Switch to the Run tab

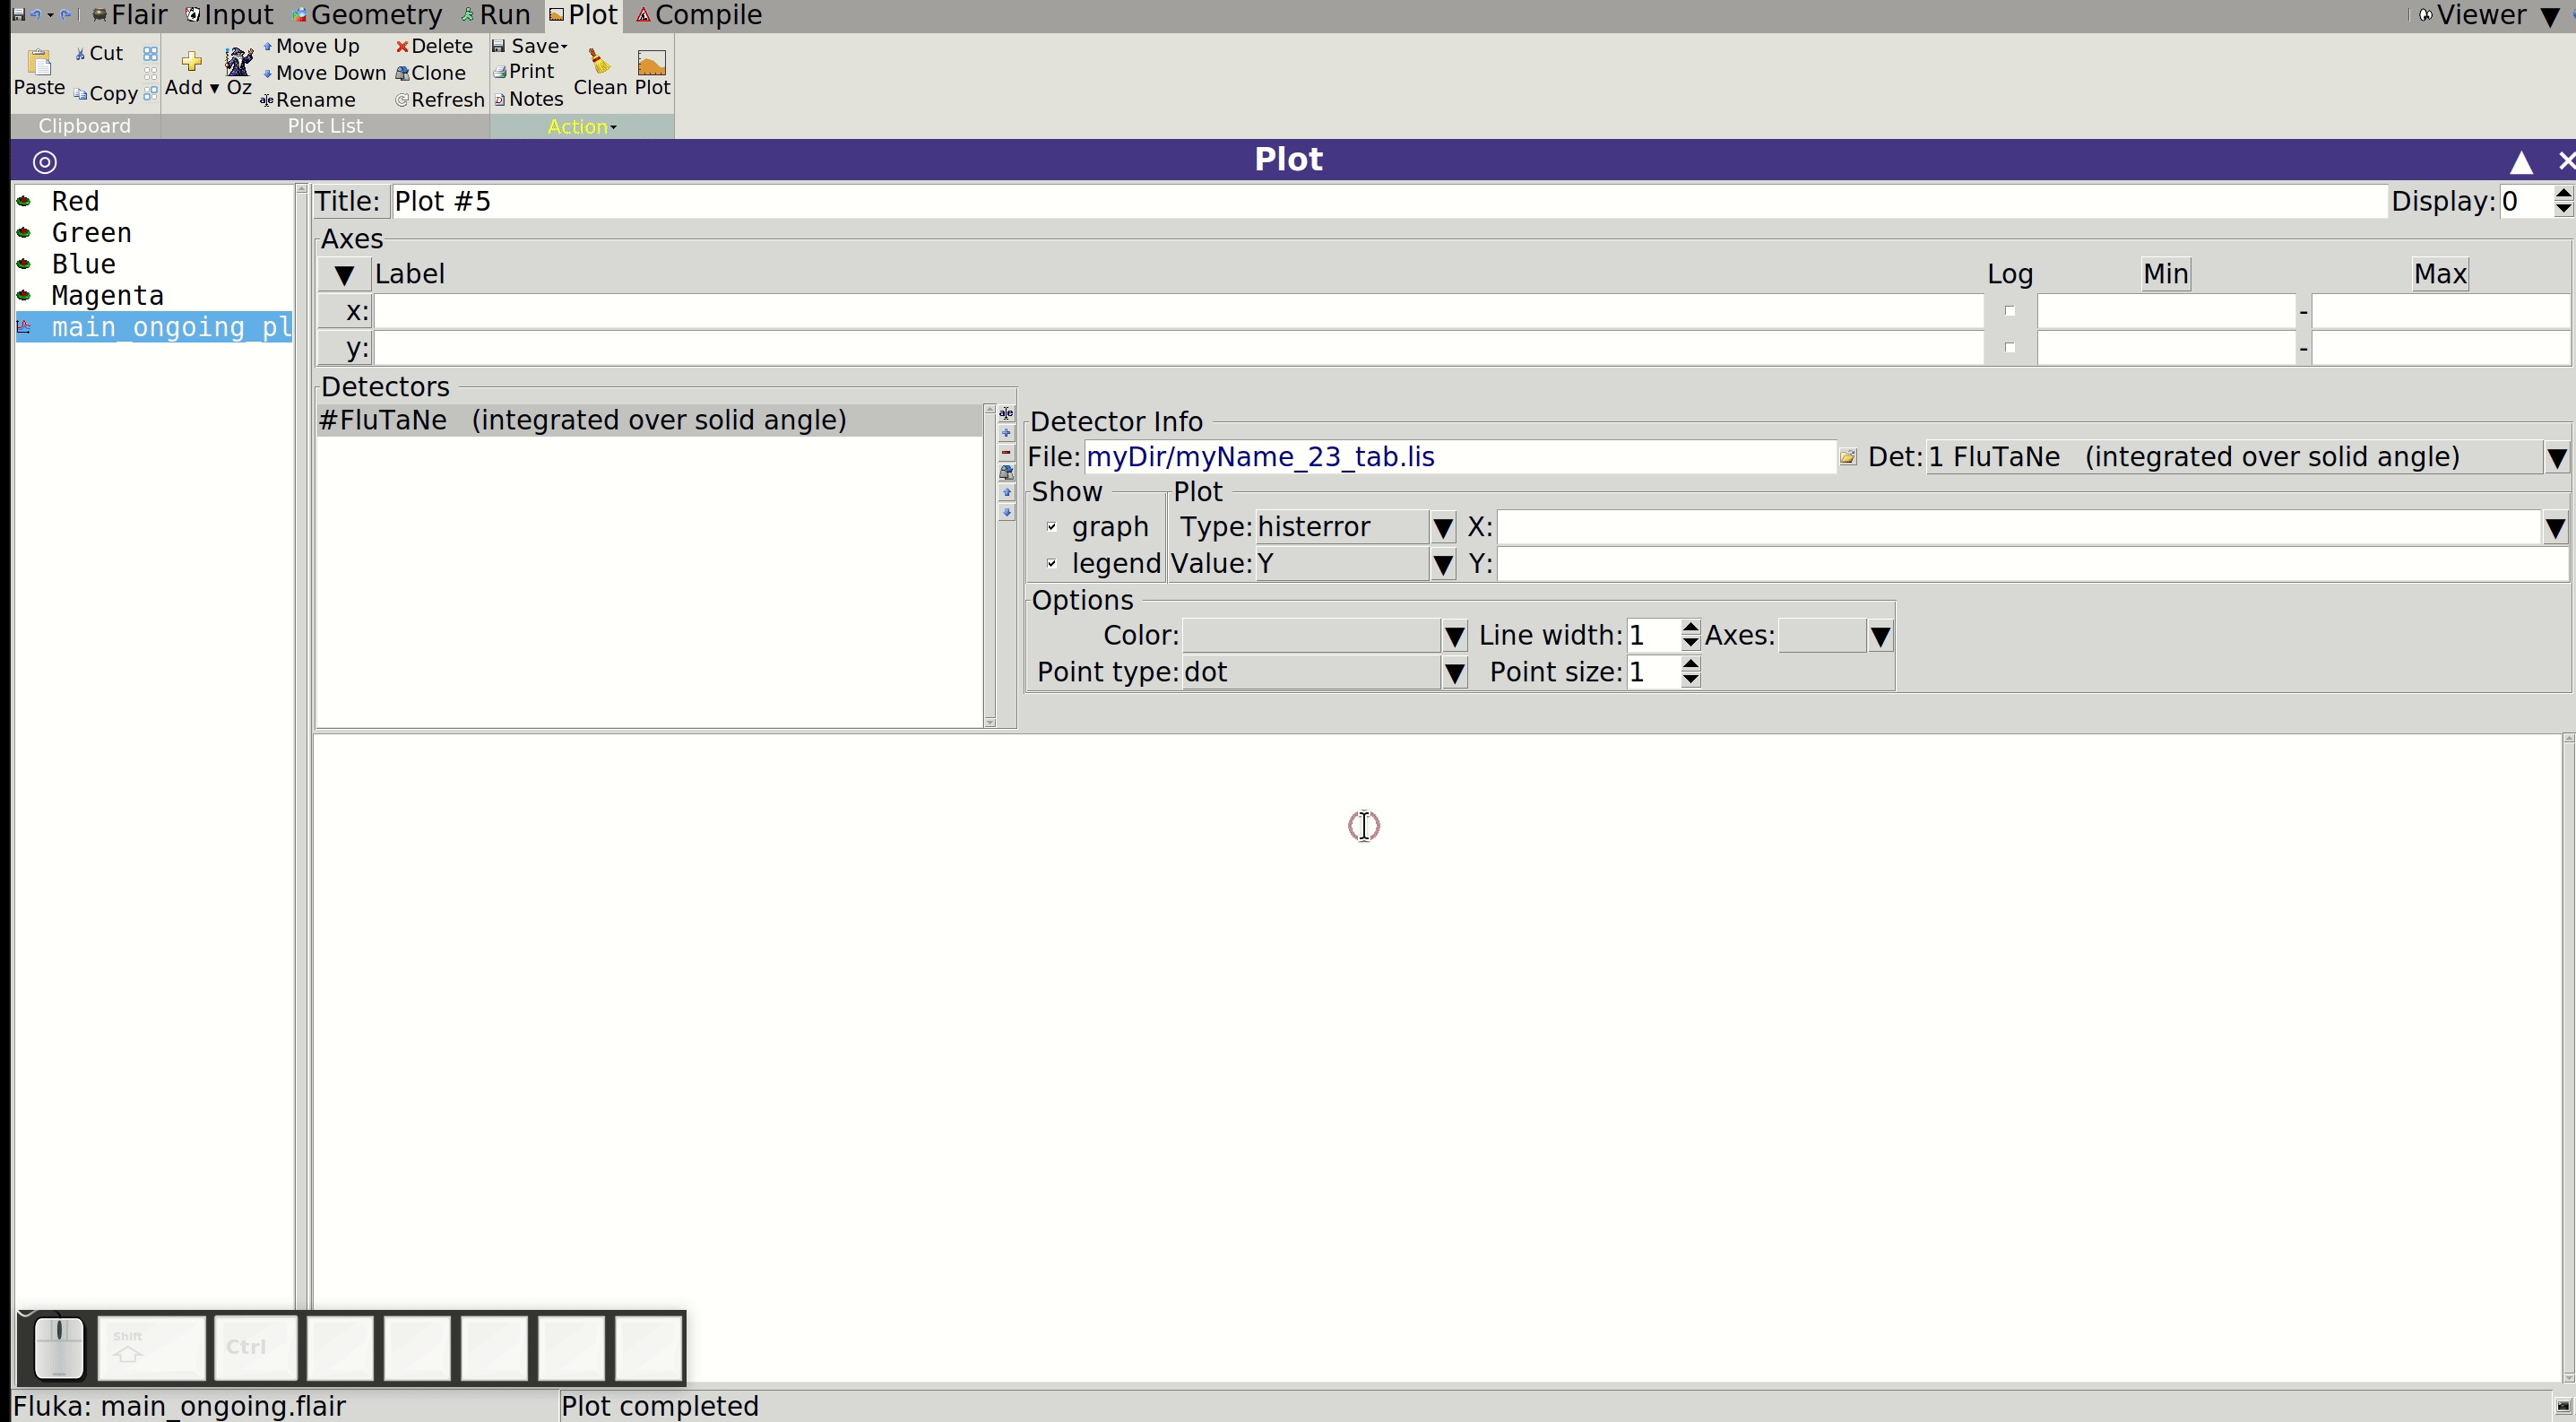(x=496, y=15)
